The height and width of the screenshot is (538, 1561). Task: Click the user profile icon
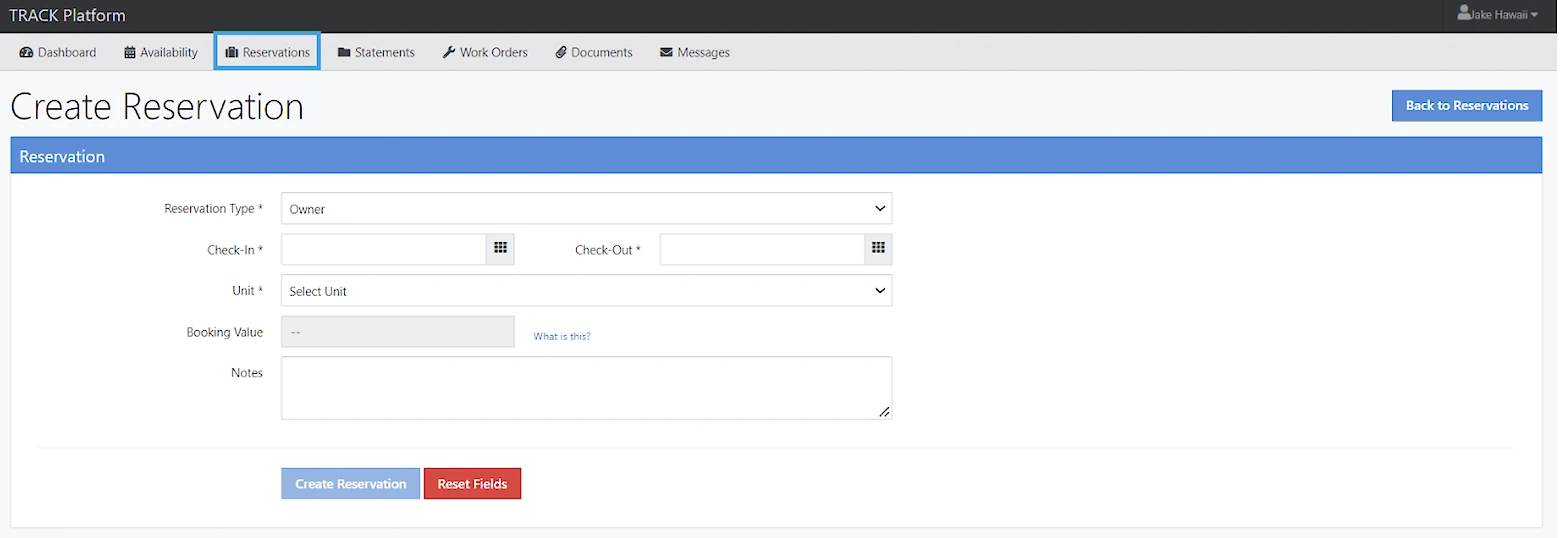coord(1464,14)
